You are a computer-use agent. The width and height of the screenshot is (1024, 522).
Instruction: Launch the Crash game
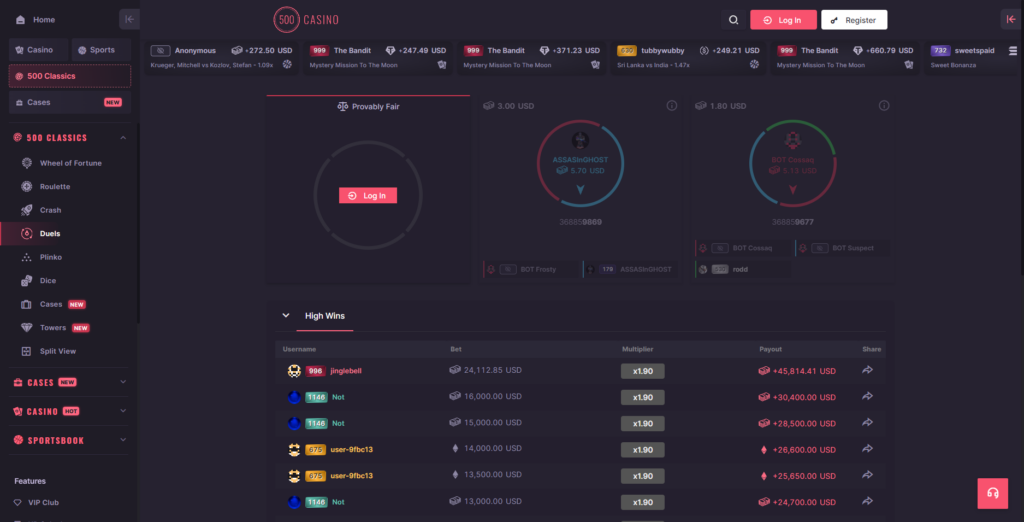click(x=50, y=210)
